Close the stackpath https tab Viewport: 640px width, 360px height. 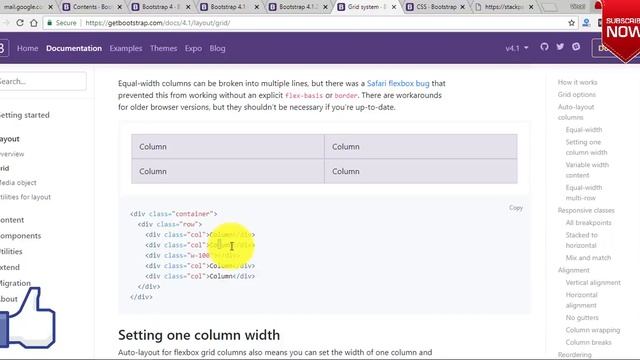(531, 7)
